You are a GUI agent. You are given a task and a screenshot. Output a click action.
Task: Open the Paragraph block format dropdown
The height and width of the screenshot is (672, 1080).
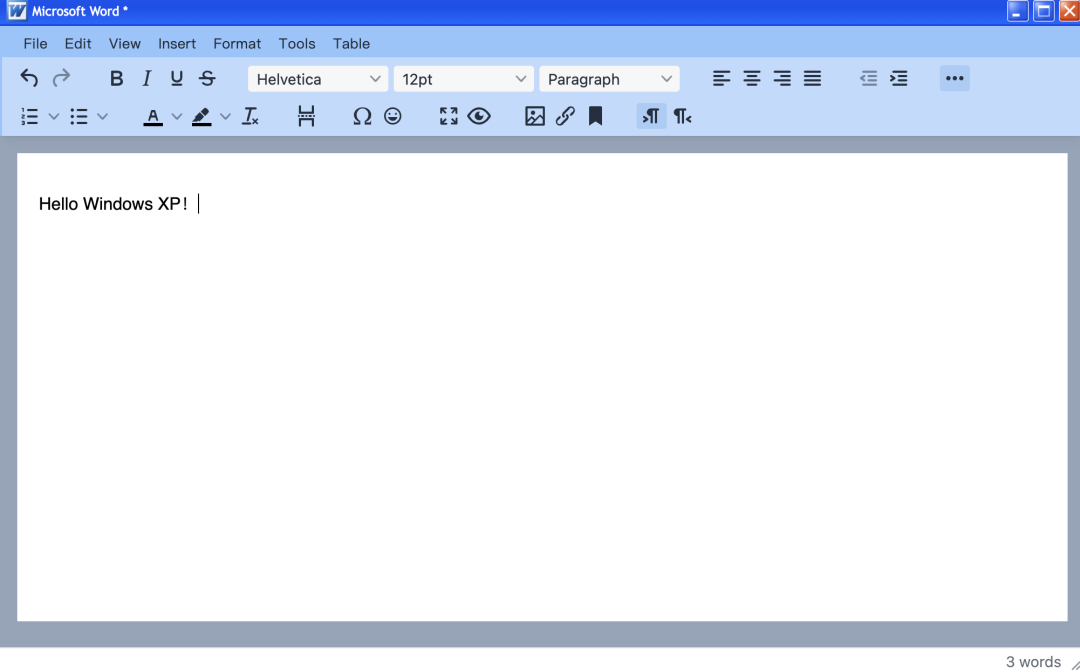click(610, 79)
